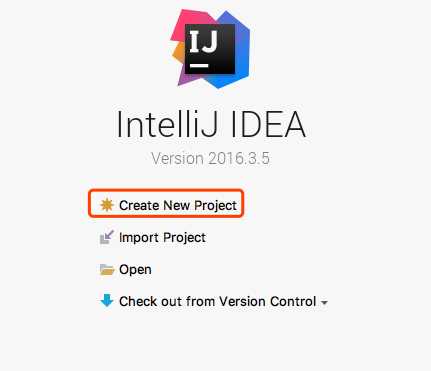
Task: Click the Version 2016.3.5 label
Action: coord(210,158)
